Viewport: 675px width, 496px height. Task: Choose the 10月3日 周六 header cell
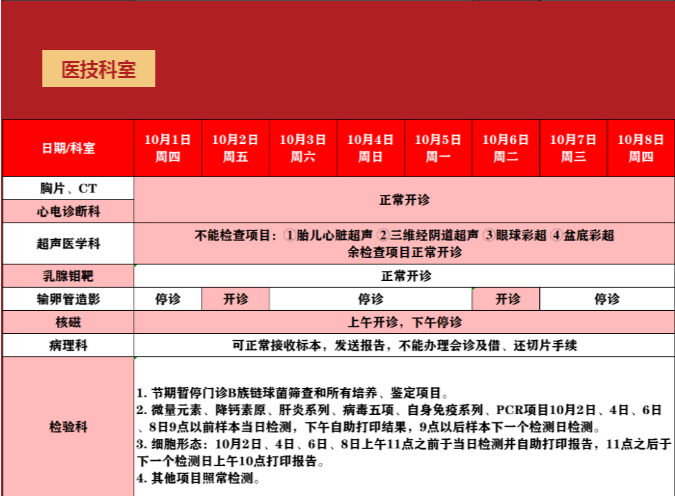(303, 148)
